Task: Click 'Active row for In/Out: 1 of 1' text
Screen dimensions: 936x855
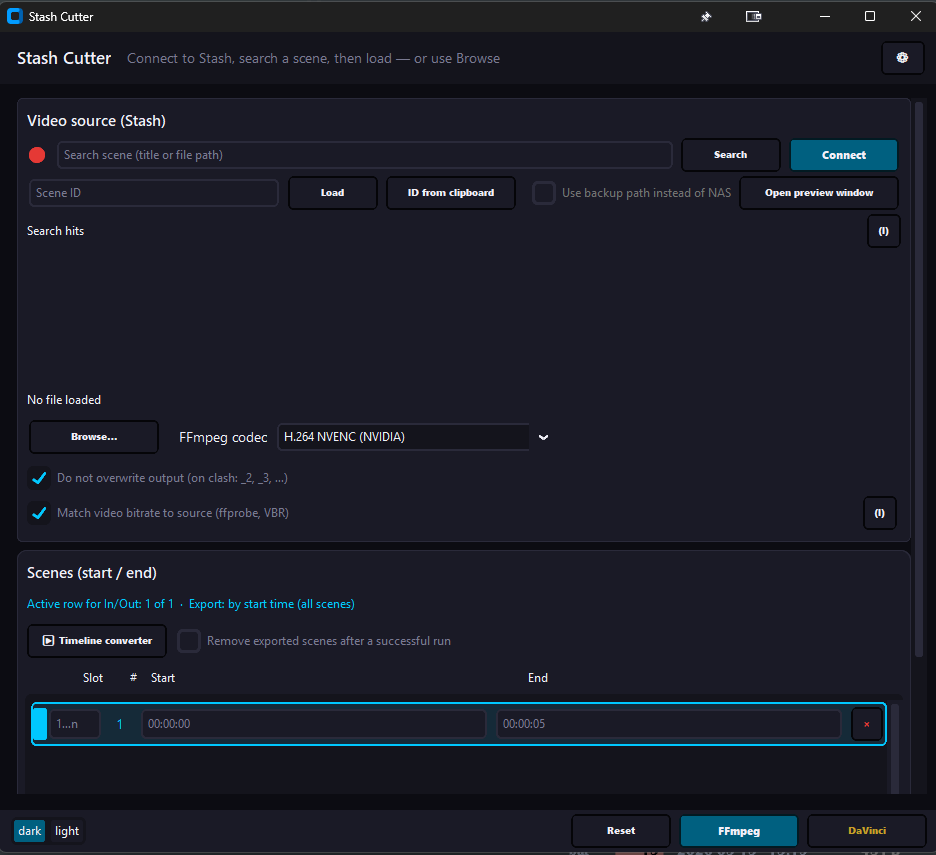Action: tap(100, 604)
